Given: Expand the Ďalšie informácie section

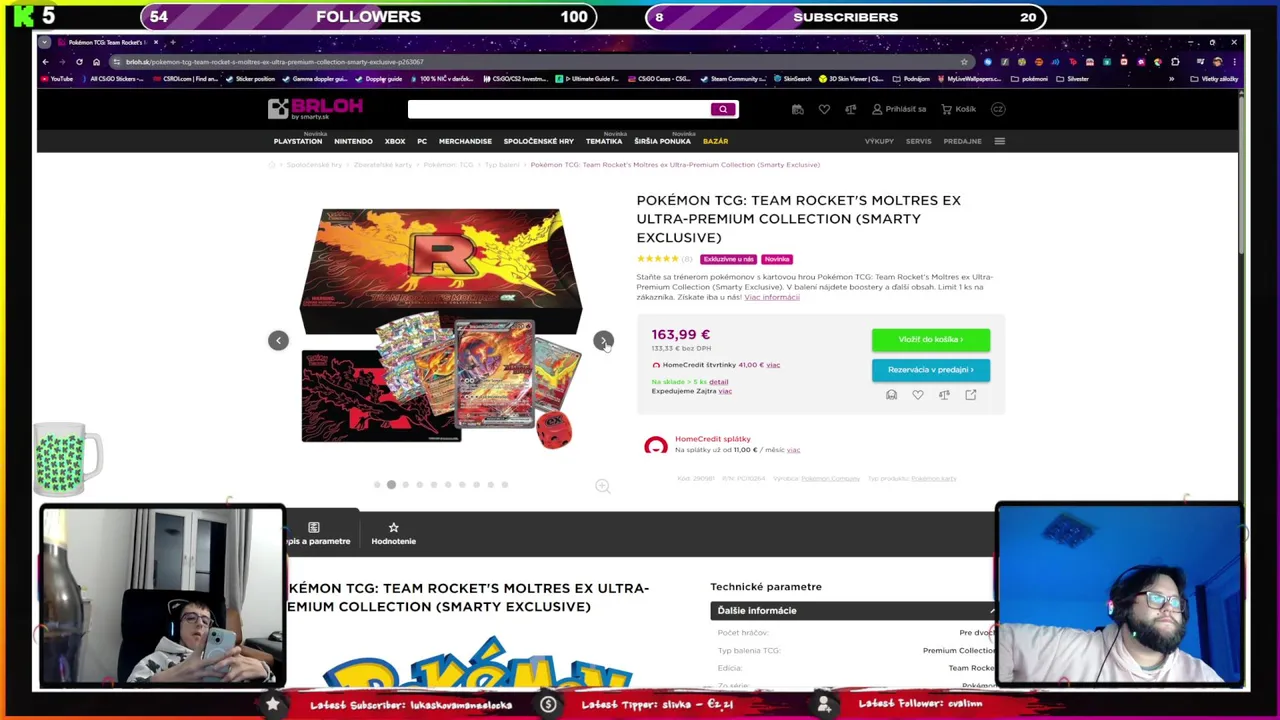Looking at the screenshot, I should point(855,610).
